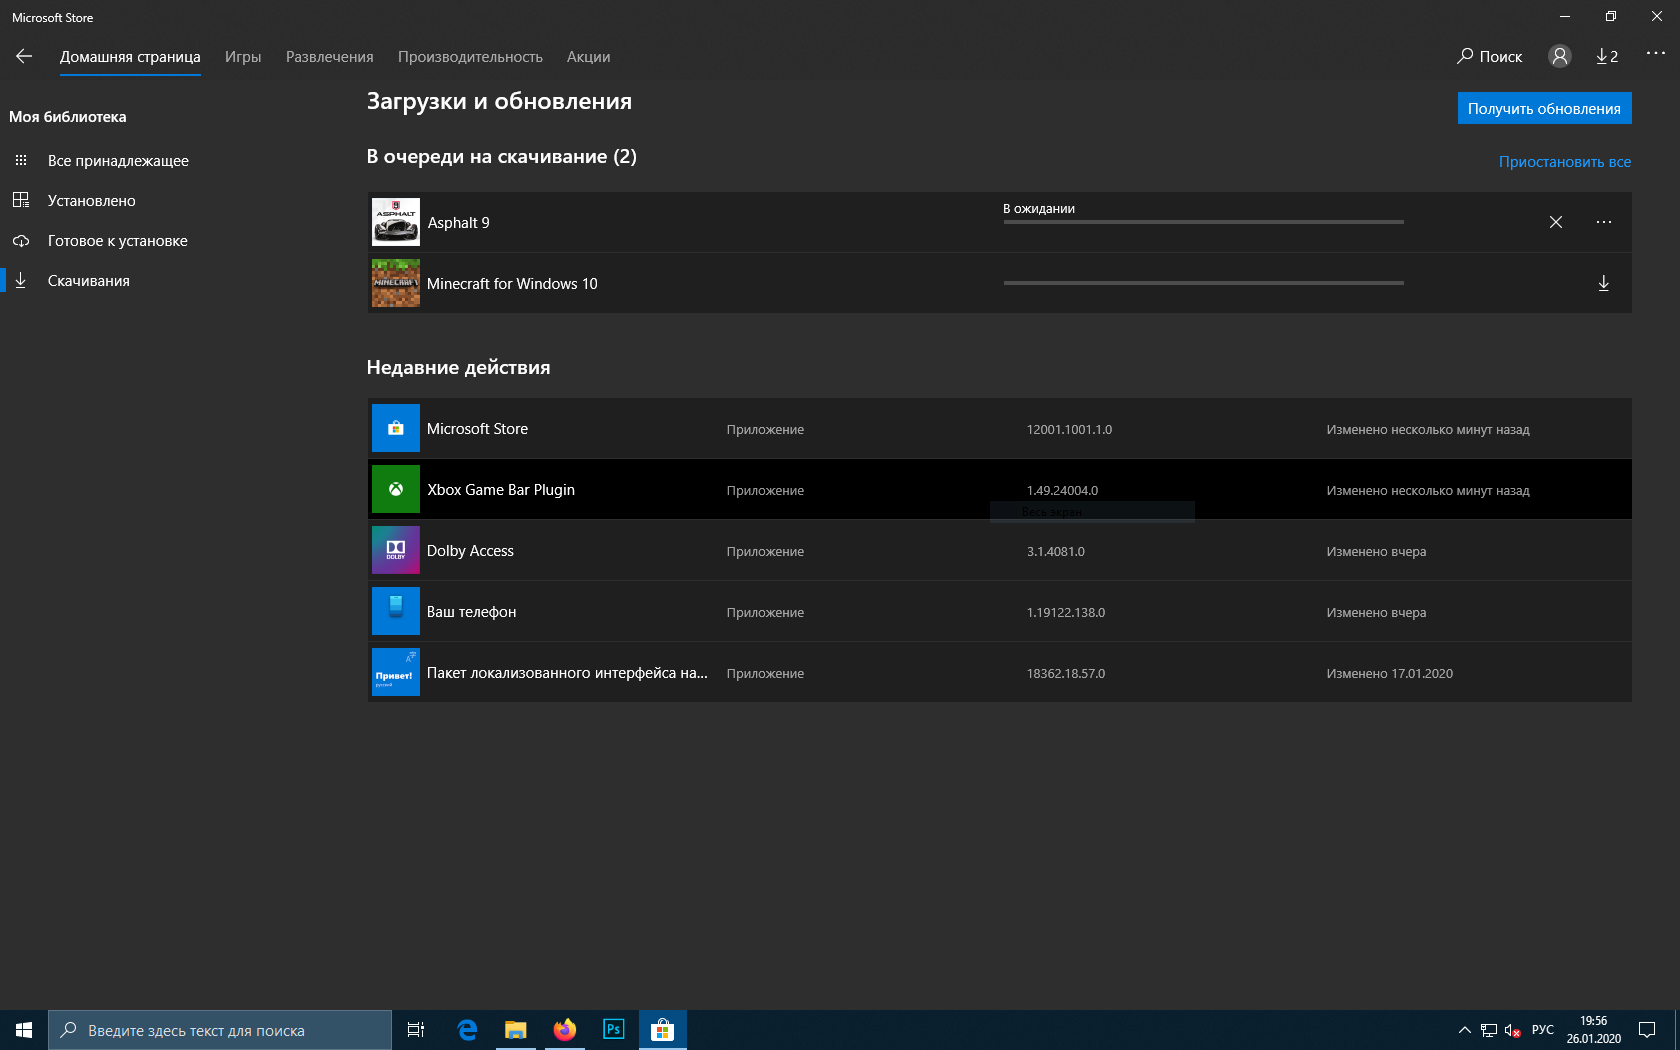Click the В ожидании status label
The width and height of the screenshot is (1680, 1050).
(1039, 208)
